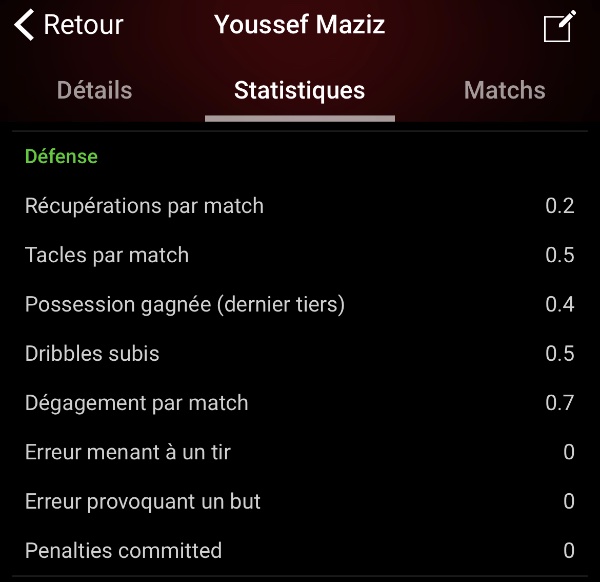
Task: Open the edit note icon
Action: (x=560, y=26)
